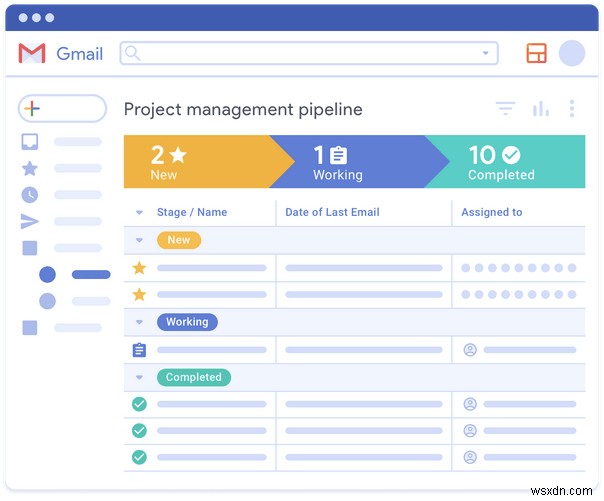Open the Inbox icon in sidebar

pos(30,142)
